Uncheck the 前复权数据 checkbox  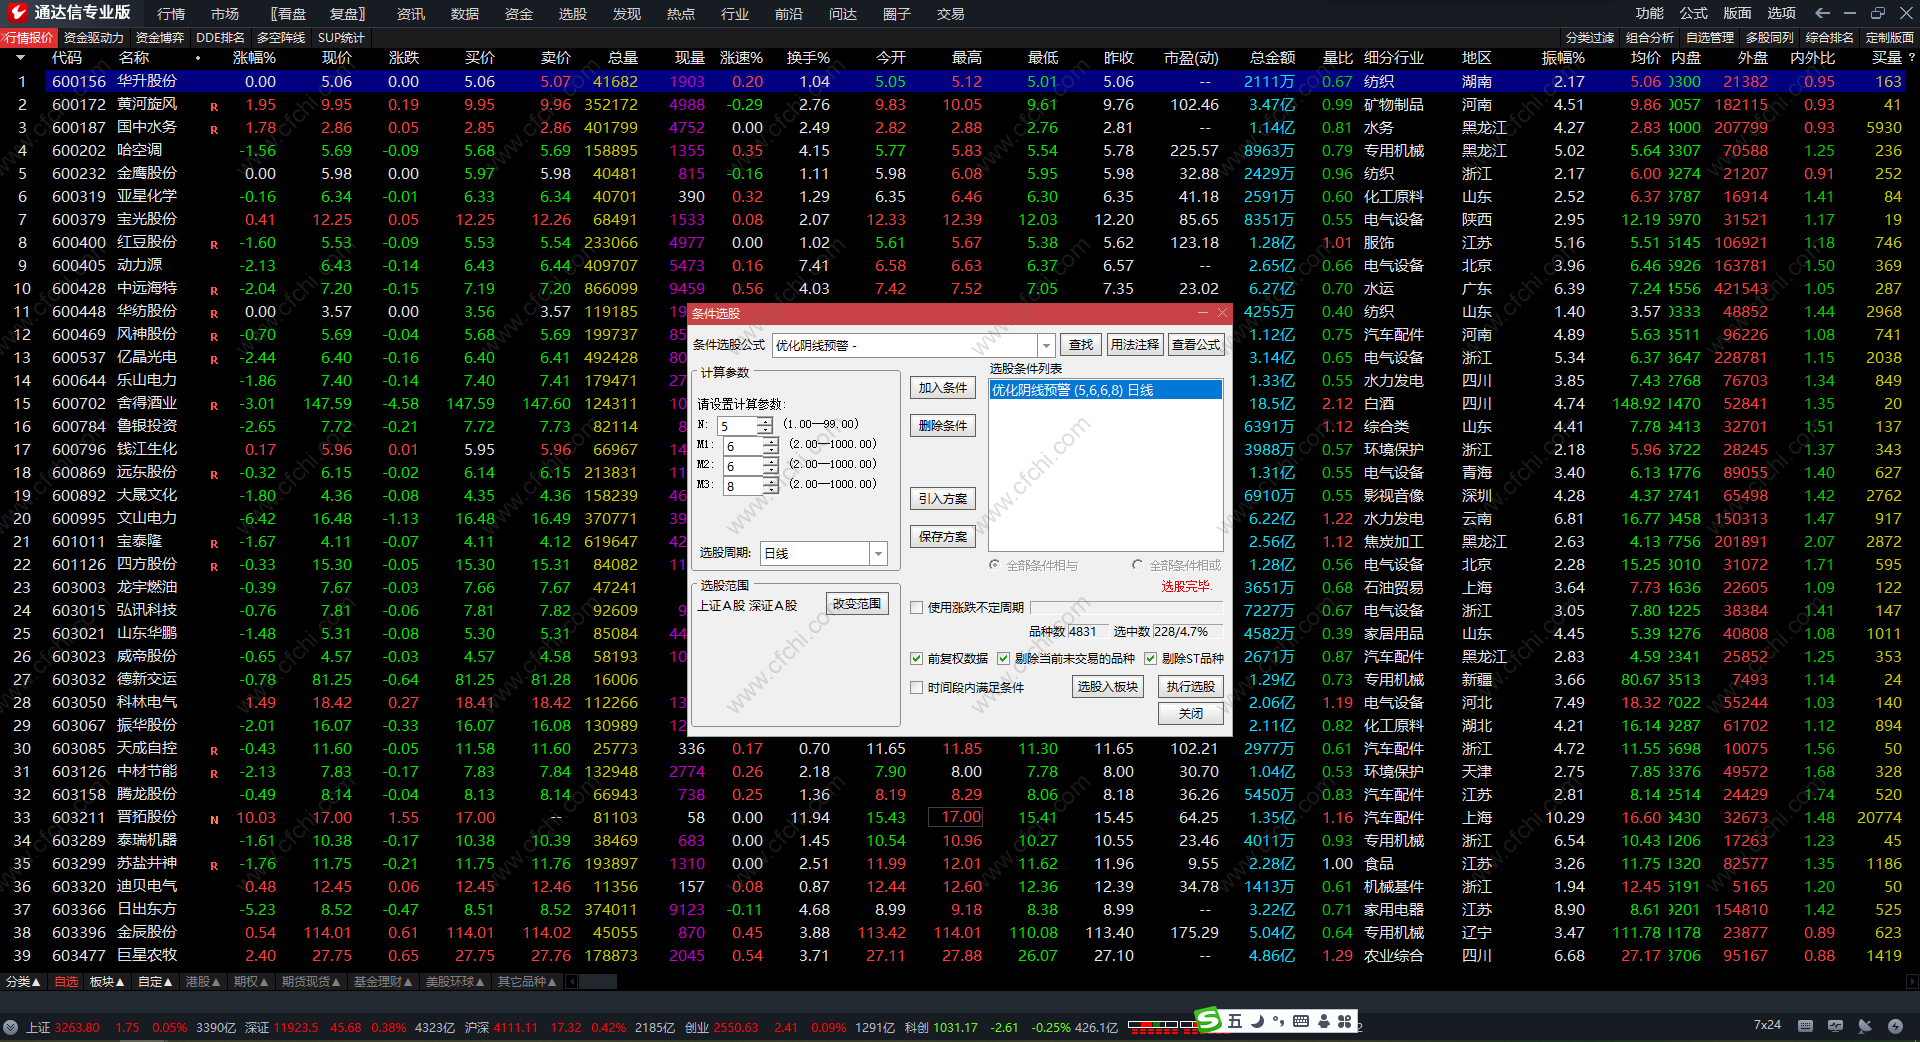pyautogui.click(x=916, y=658)
